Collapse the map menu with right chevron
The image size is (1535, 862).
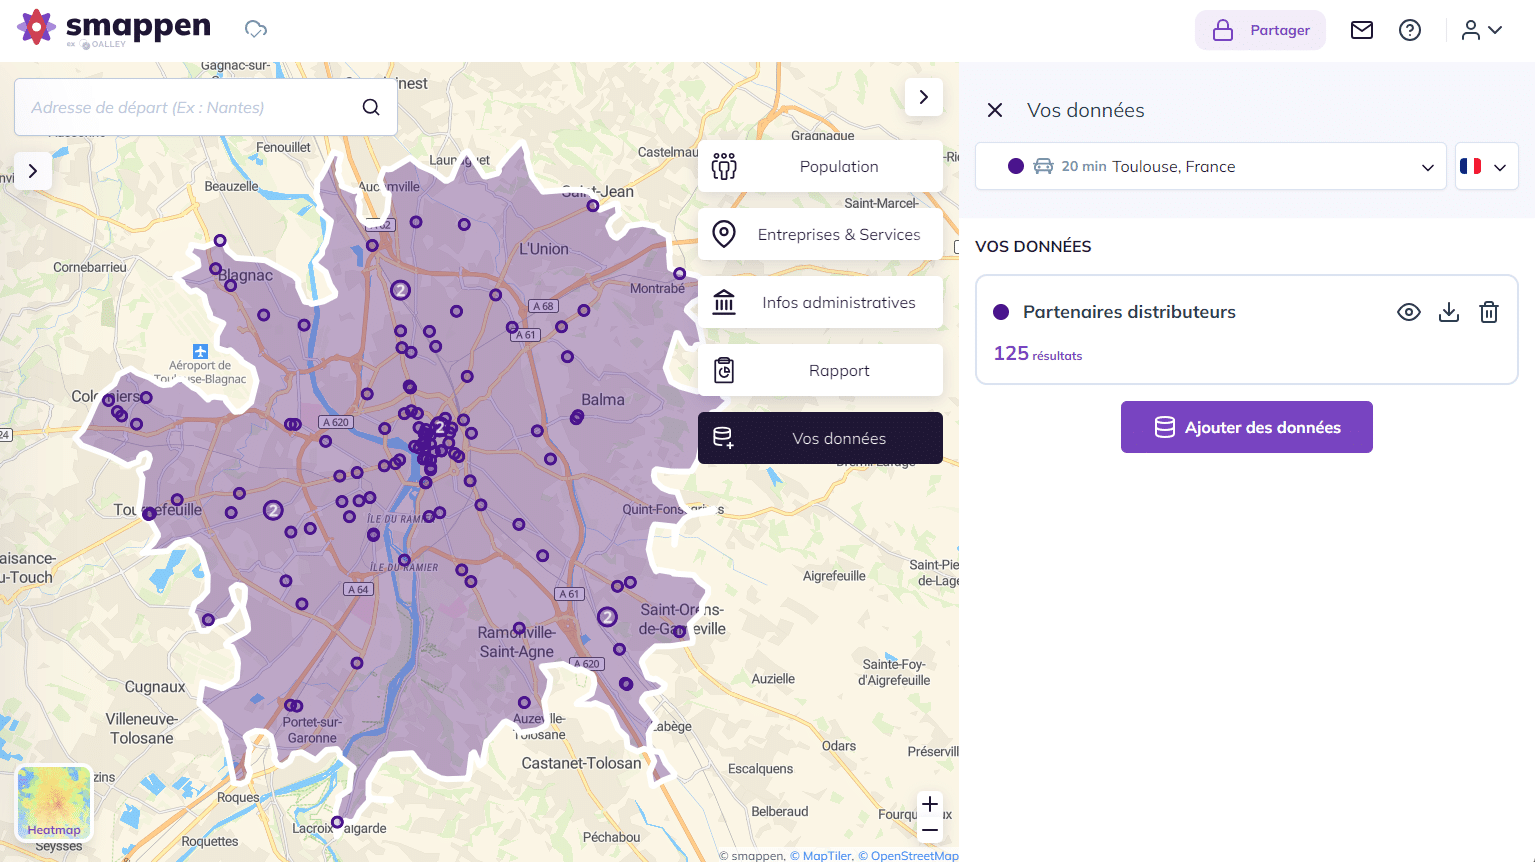(x=924, y=97)
